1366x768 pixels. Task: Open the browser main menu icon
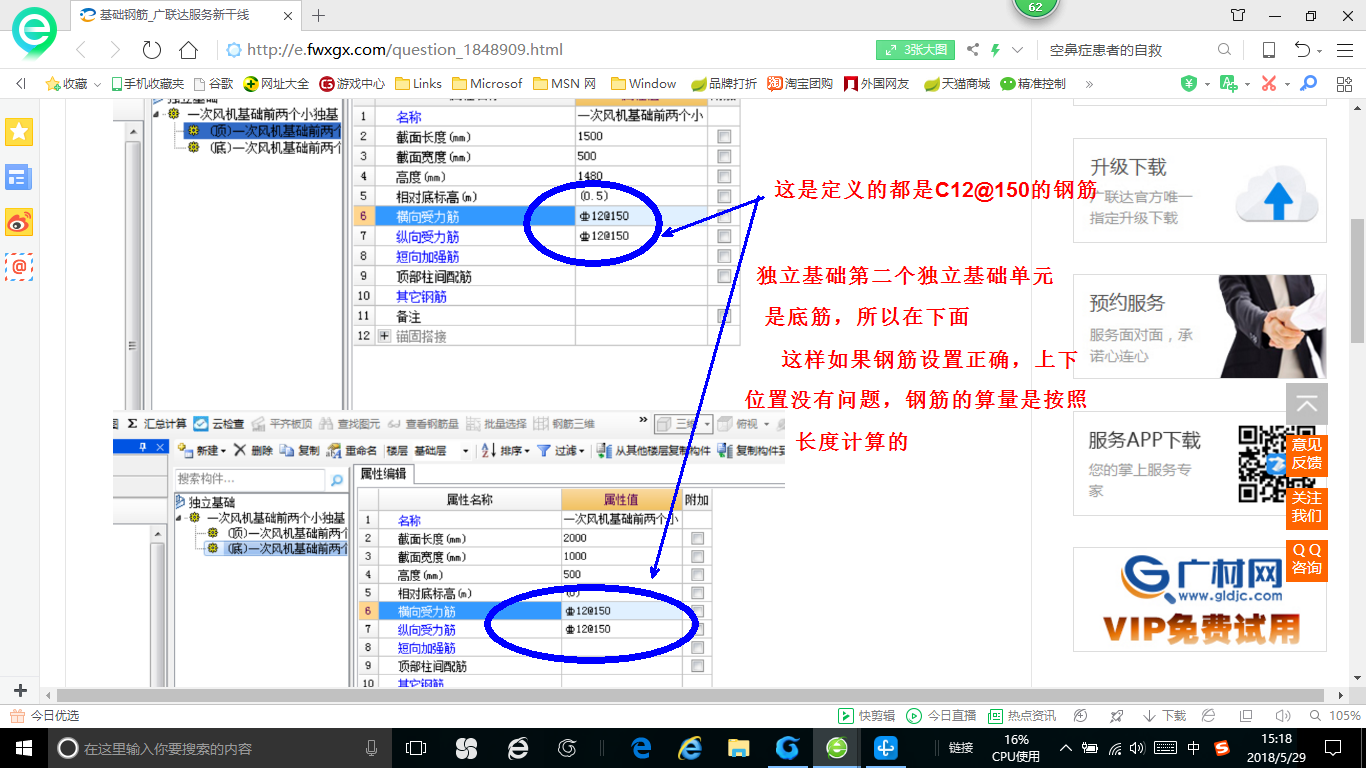(x=1343, y=50)
